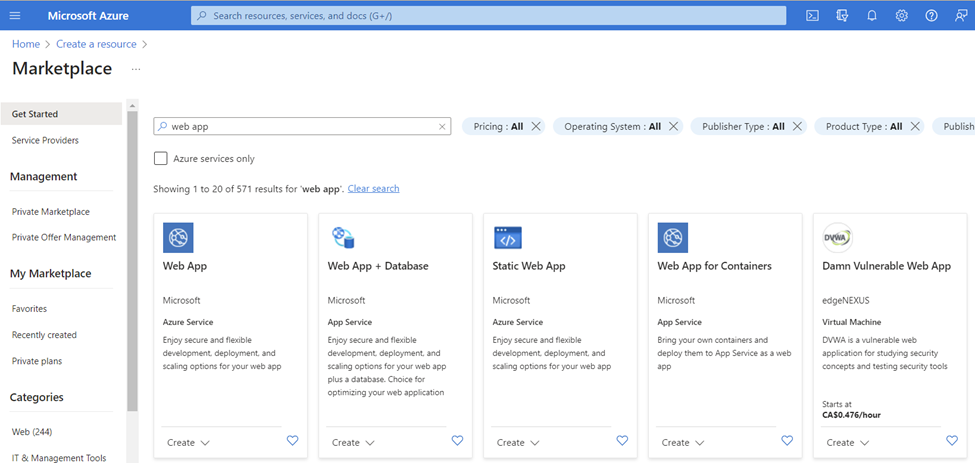Open portal settings gear

click(902, 16)
